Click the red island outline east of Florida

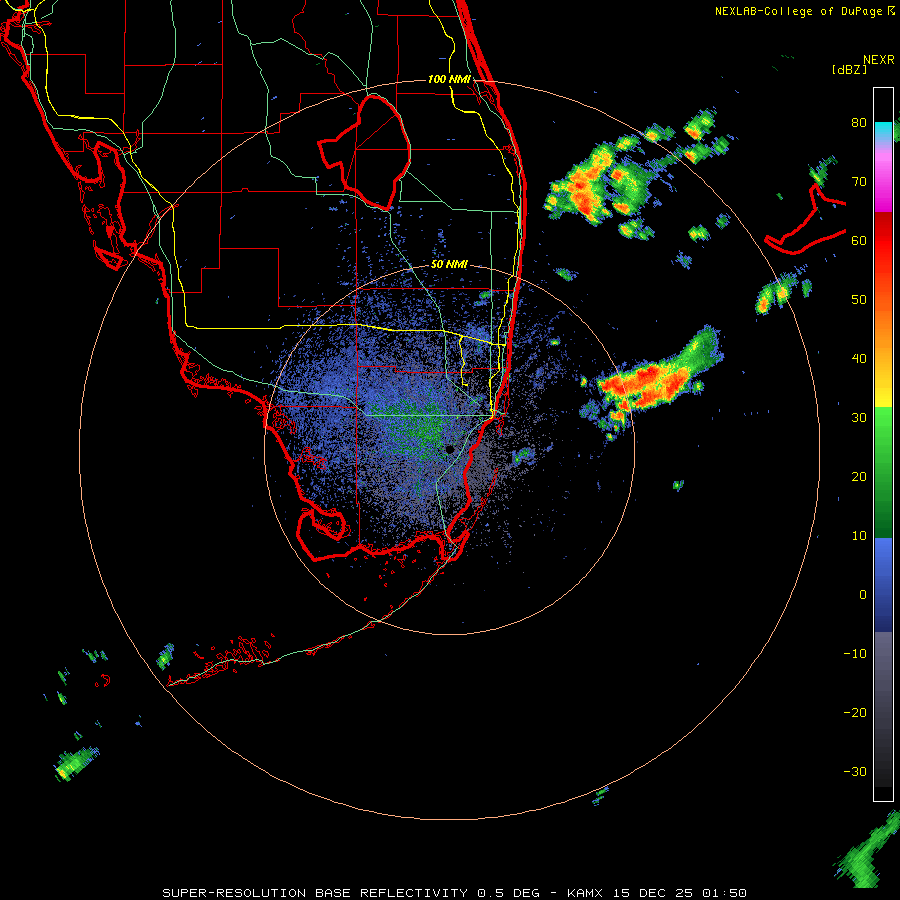click(805, 219)
